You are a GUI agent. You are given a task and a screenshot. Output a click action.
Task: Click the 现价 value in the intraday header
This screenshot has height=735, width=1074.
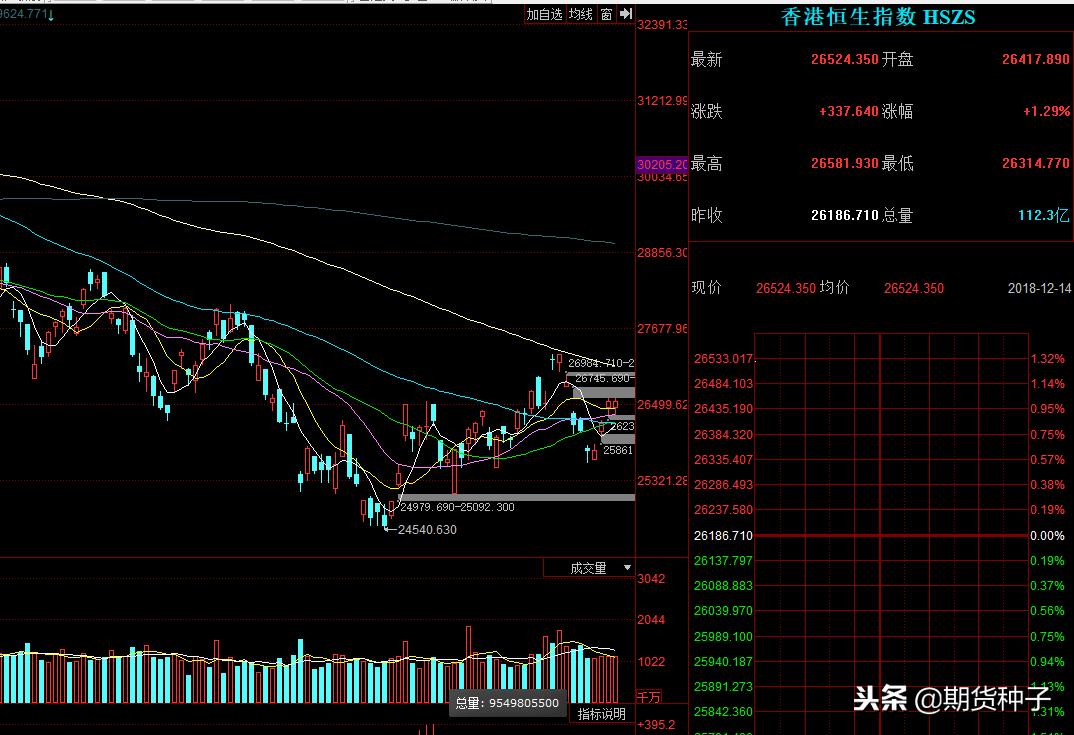tap(786, 288)
